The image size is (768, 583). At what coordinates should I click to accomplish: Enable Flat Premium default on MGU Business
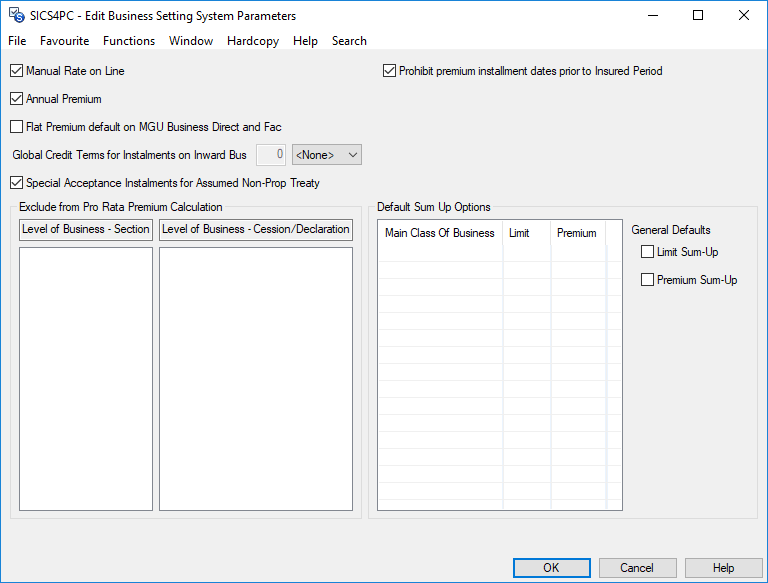(17, 127)
